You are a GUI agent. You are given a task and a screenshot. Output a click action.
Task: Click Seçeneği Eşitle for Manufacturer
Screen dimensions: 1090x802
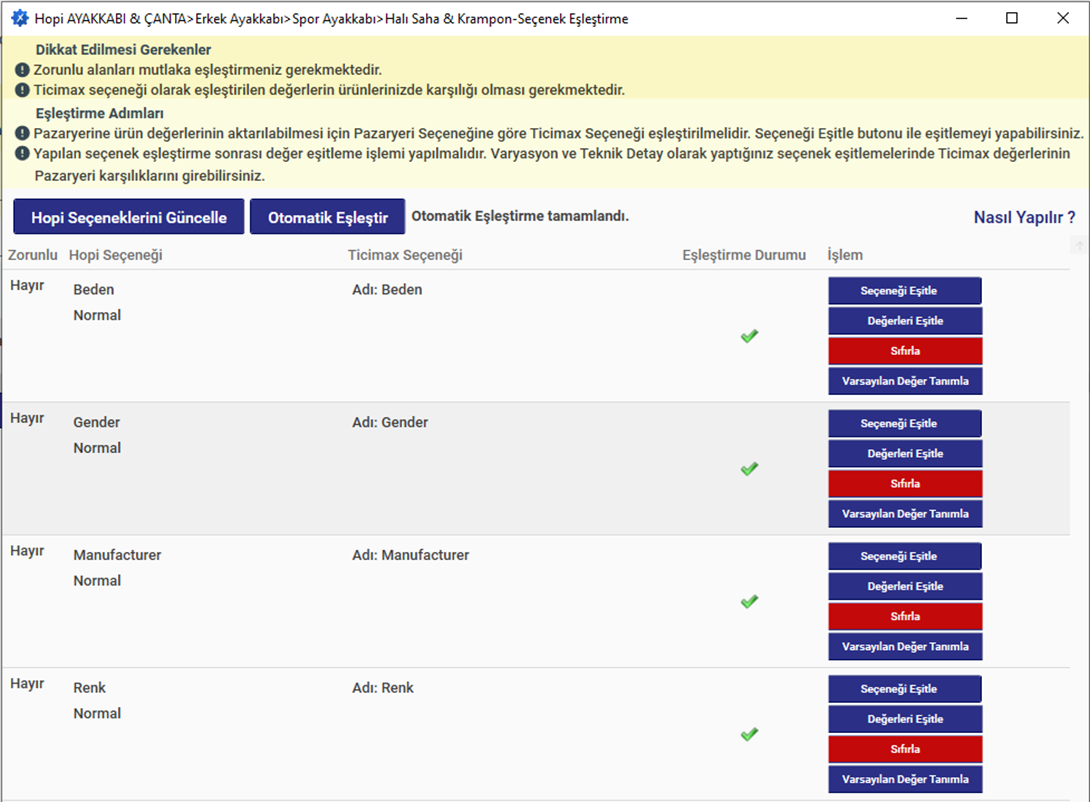[904, 556]
